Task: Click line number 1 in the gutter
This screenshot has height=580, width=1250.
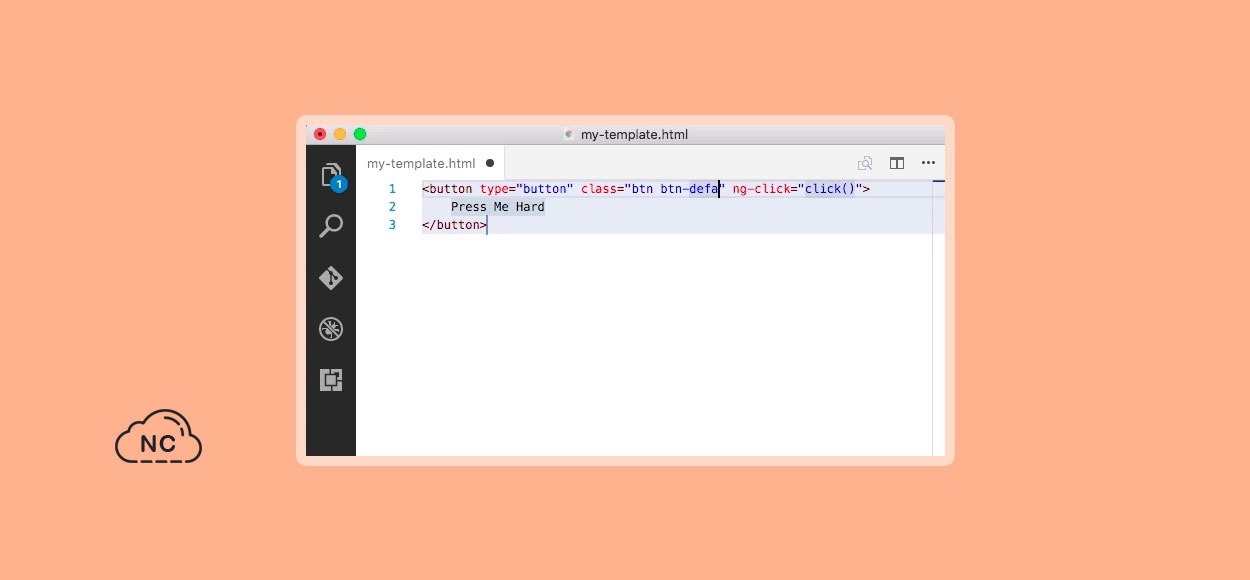Action: click(392, 189)
